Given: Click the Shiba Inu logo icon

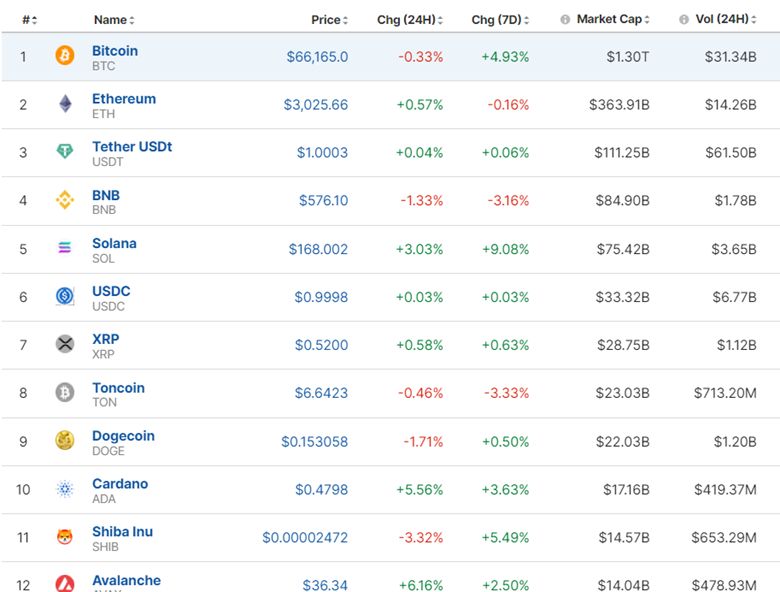Looking at the screenshot, I should click(65, 537).
